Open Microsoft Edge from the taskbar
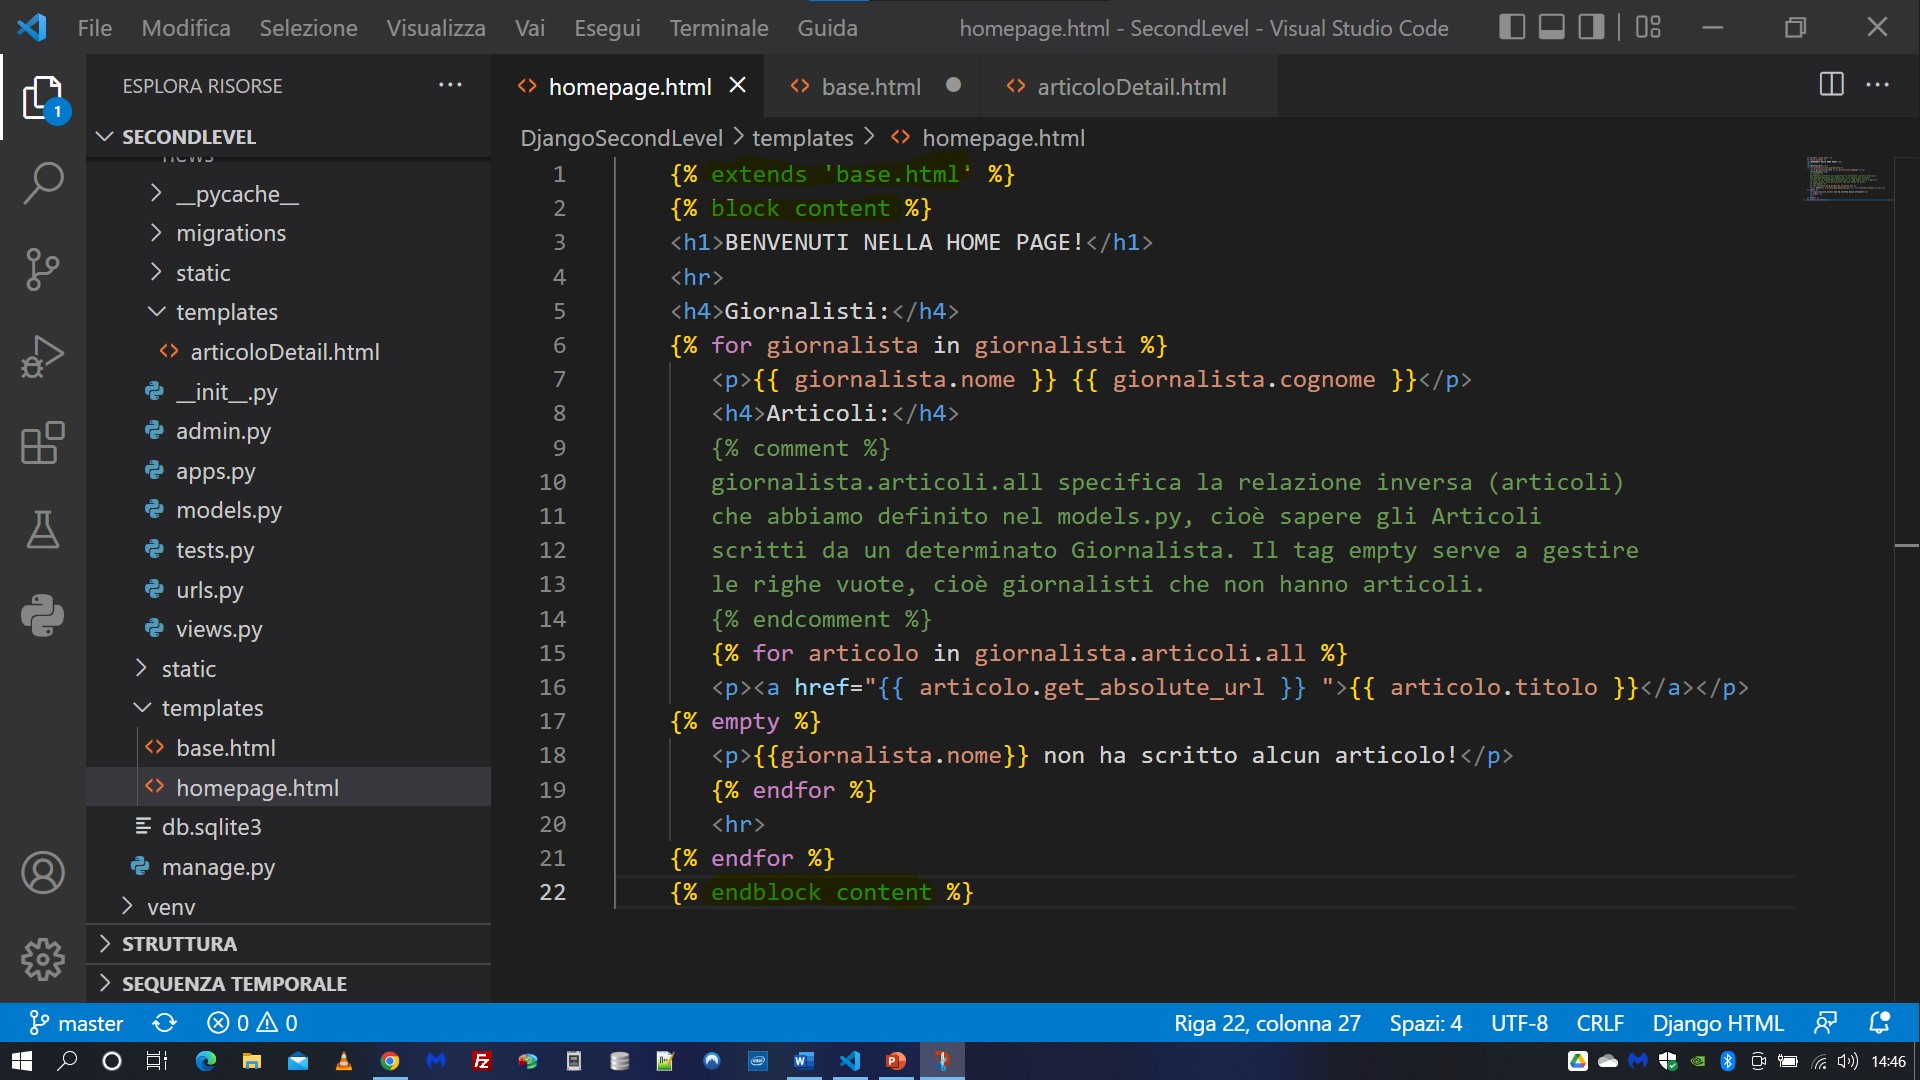 pyautogui.click(x=206, y=1061)
